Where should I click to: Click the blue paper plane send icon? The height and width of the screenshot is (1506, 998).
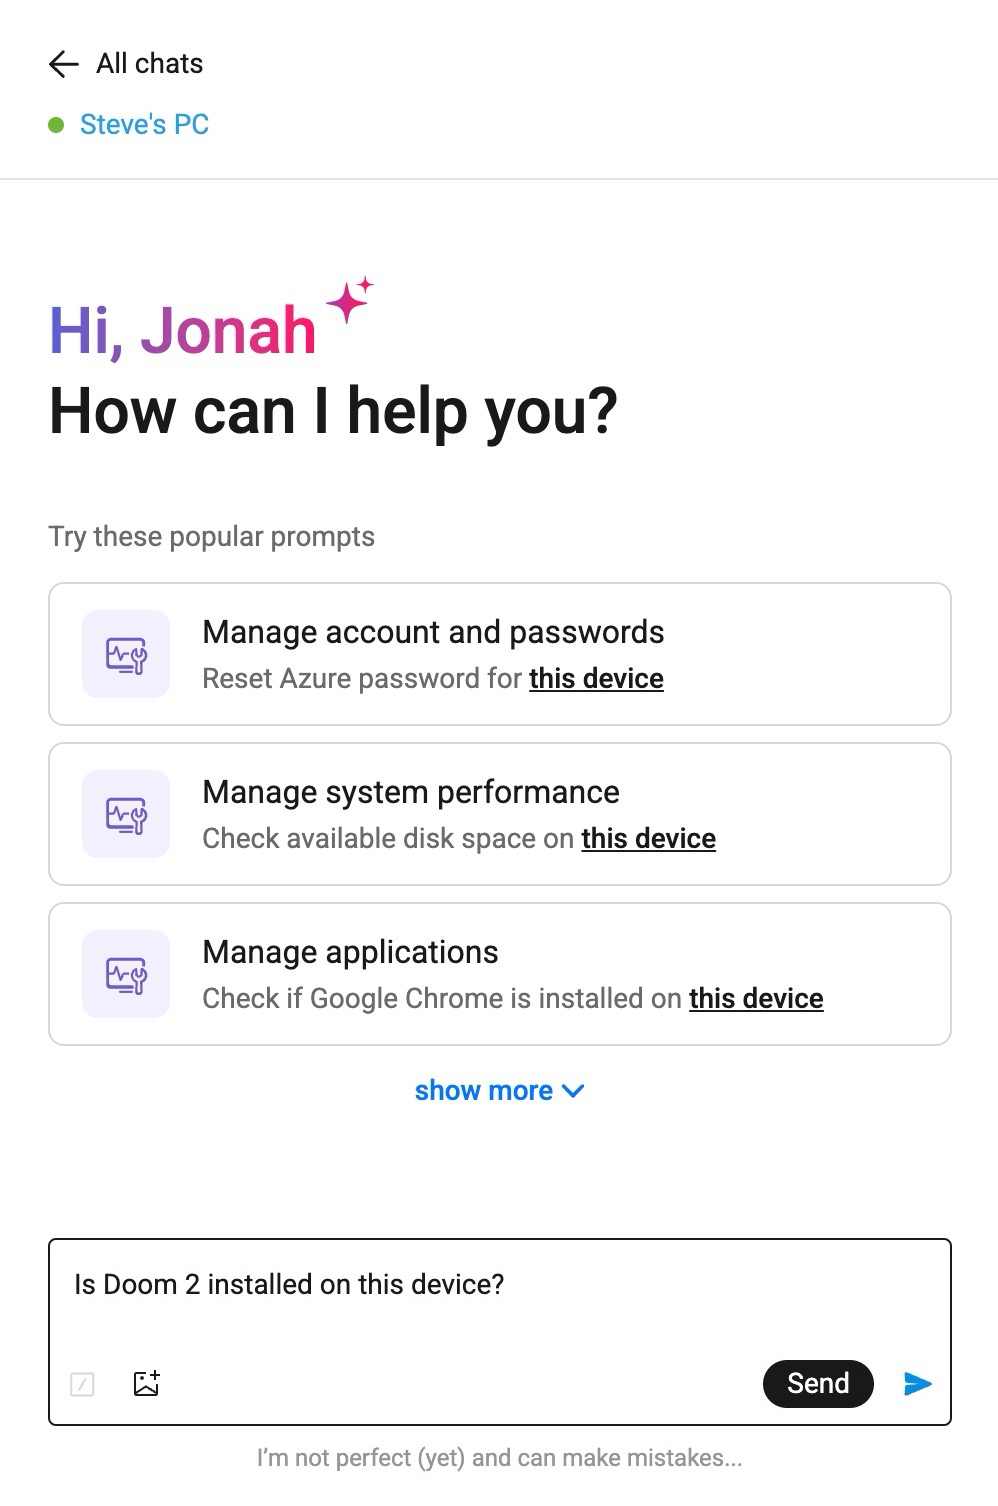(x=917, y=1383)
